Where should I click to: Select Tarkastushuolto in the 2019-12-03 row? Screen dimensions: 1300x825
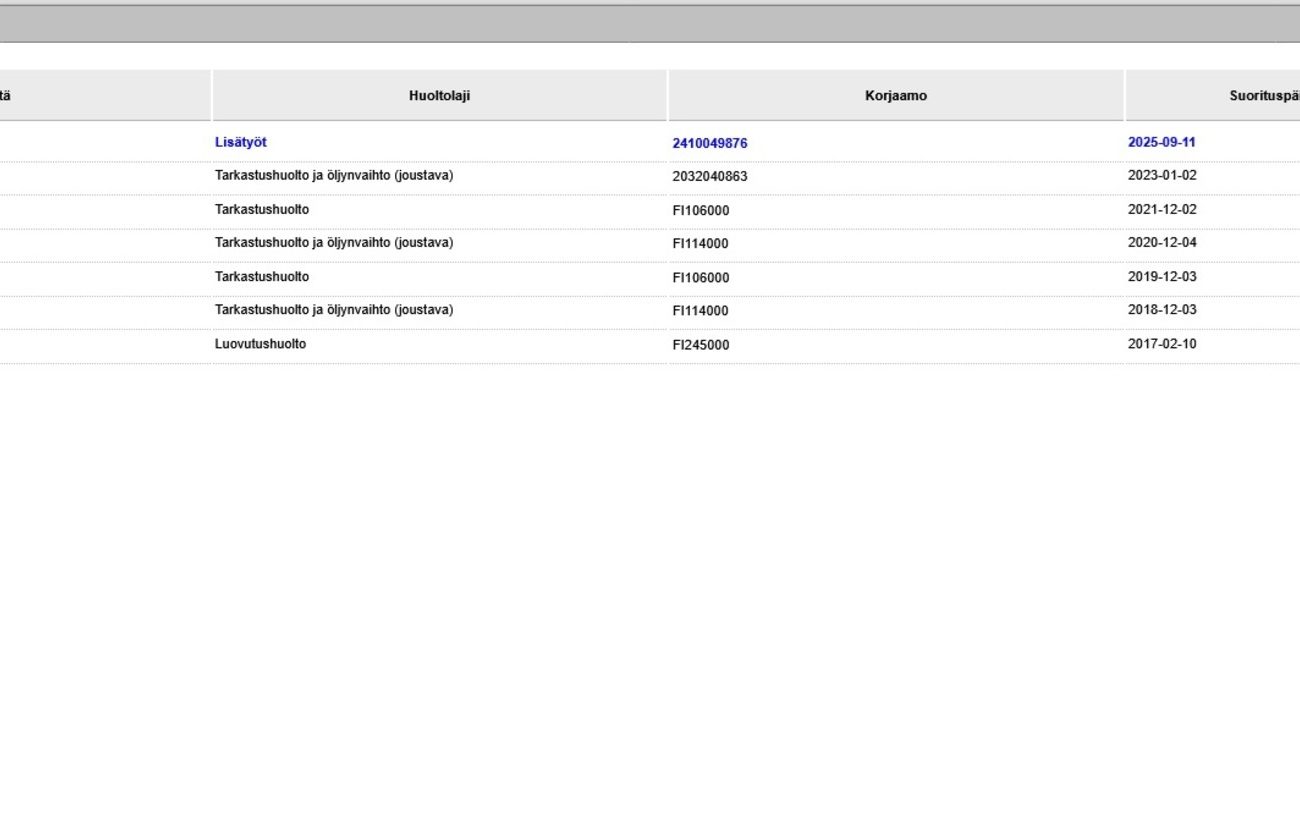click(x=262, y=277)
